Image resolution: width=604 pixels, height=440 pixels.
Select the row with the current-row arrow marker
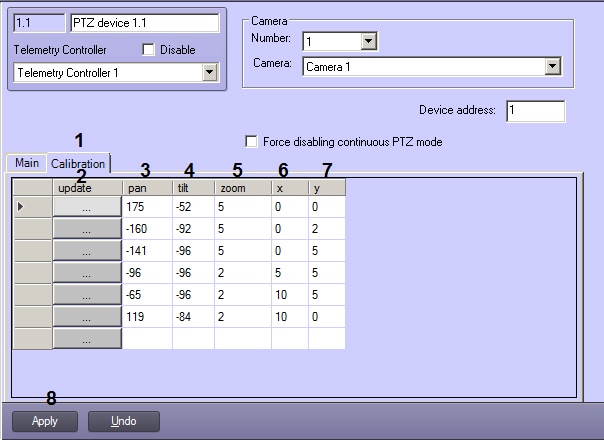pos(32,207)
